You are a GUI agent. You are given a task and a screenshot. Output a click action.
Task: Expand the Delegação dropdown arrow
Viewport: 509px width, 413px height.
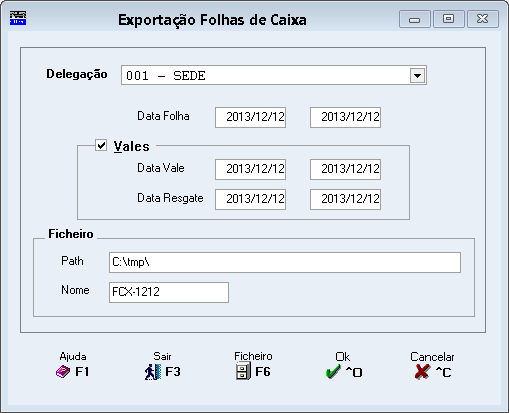coord(417,76)
